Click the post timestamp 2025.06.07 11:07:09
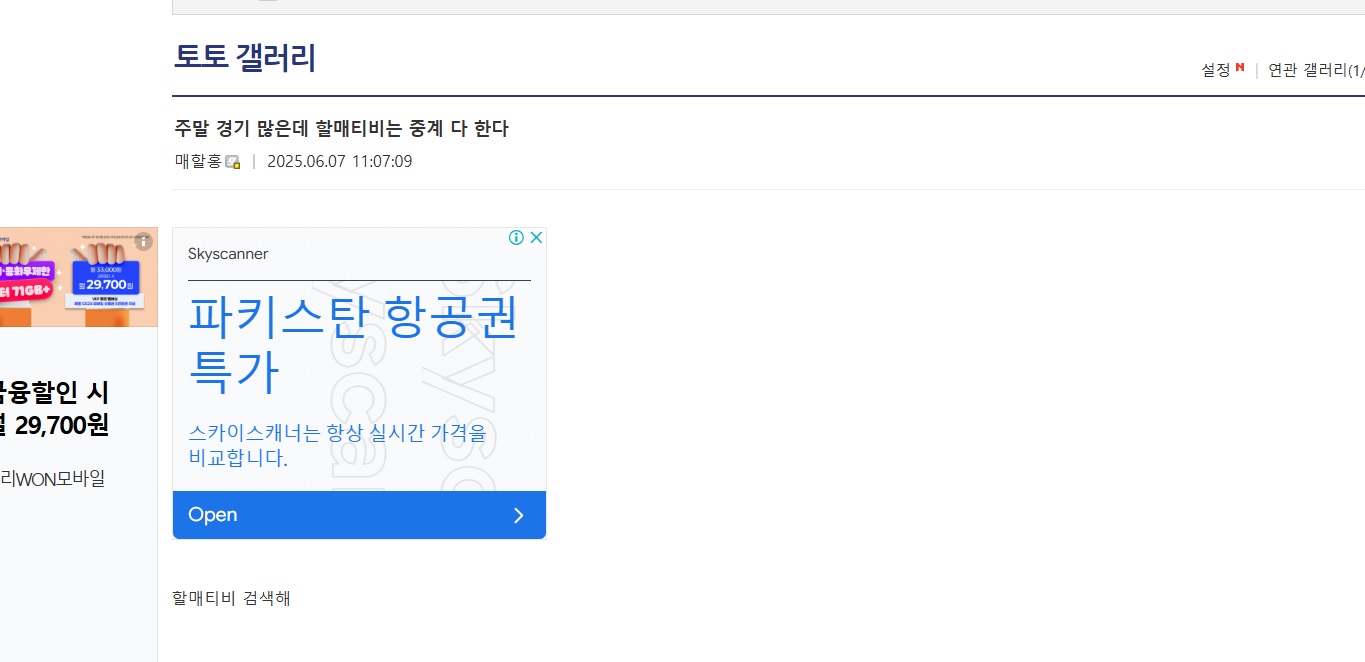The image size is (1365, 662). coord(339,161)
